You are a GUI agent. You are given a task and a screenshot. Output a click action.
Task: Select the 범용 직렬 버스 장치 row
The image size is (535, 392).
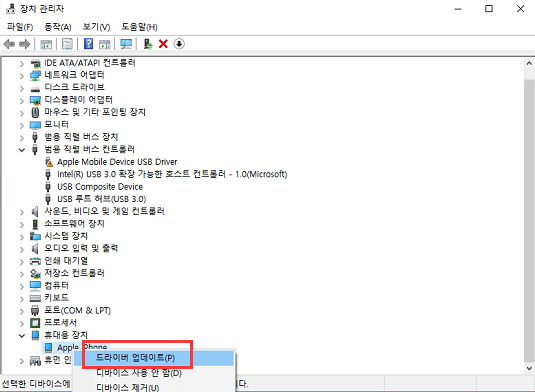click(x=81, y=137)
